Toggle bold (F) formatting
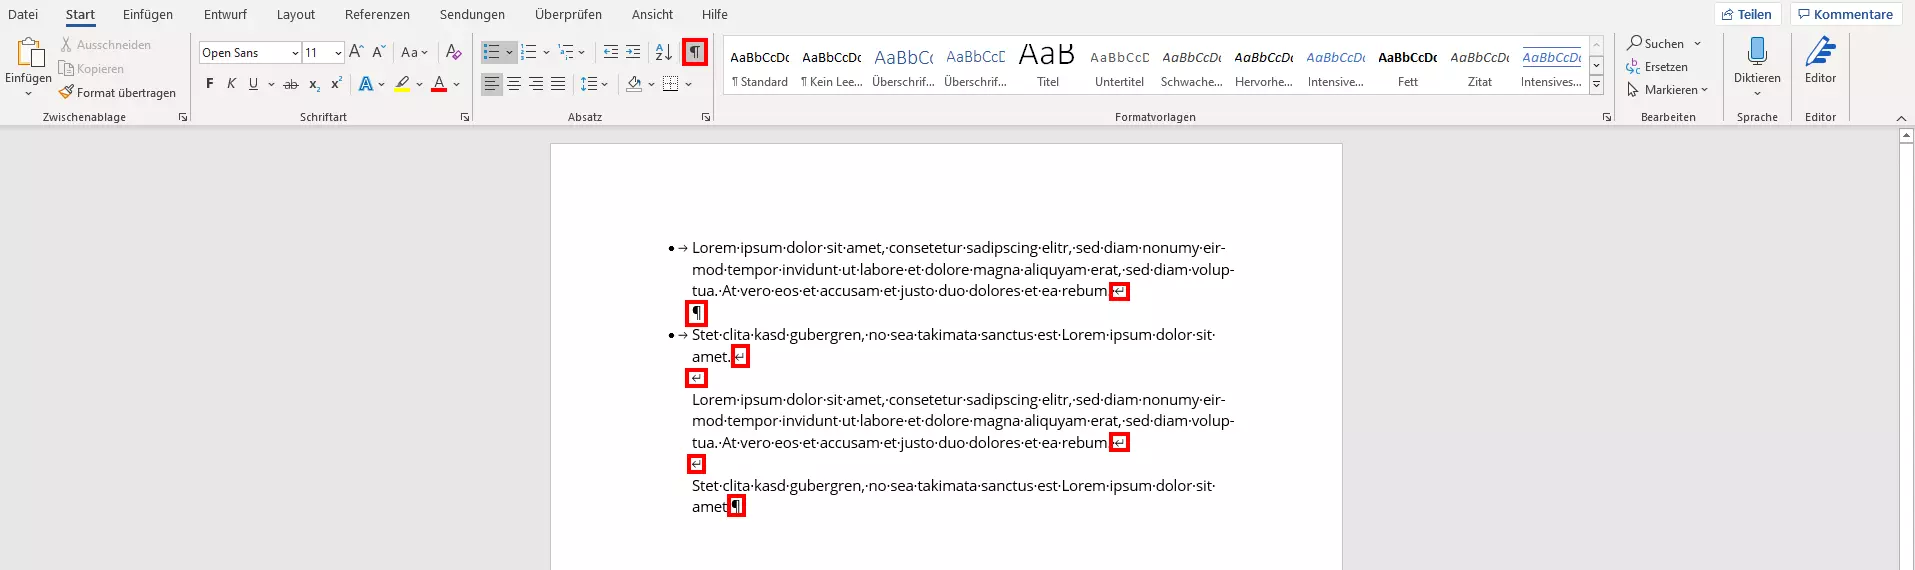This screenshot has height=570, width=1915. click(x=209, y=84)
